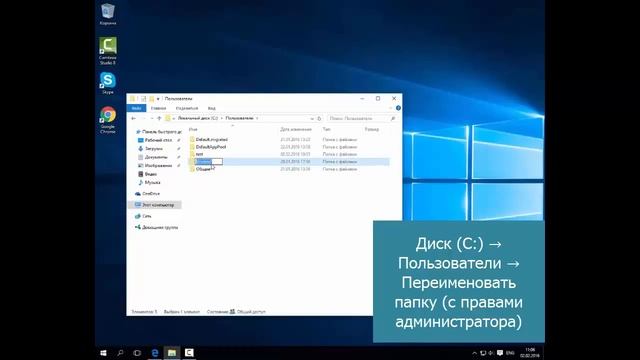Open the Skype desktop shortcut
This screenshot has height=360, width=640.
108,83
